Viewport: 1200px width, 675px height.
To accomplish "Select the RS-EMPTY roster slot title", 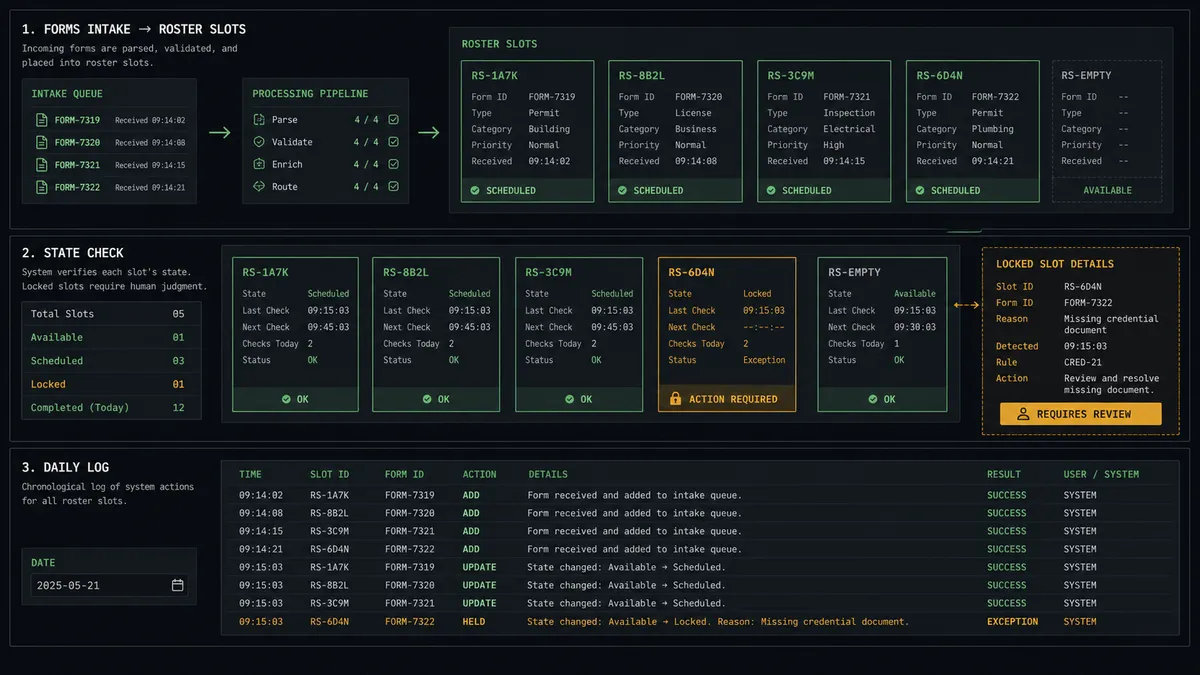I will tap(1086, 75).
